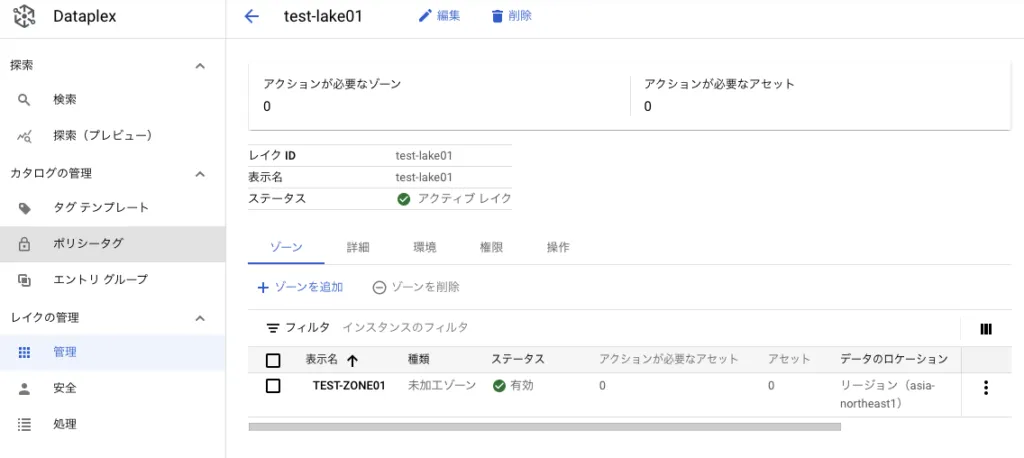Image resolution: width=1024 pixels, height=458 pixels.
Task: Click the 編集 pencil button
Action: pos(440,16)
